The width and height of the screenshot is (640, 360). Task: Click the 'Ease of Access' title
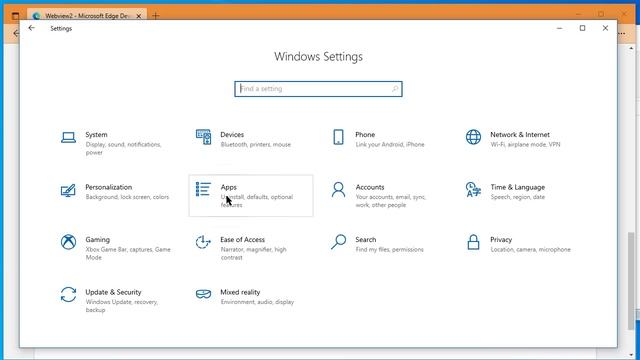[242, 240]
